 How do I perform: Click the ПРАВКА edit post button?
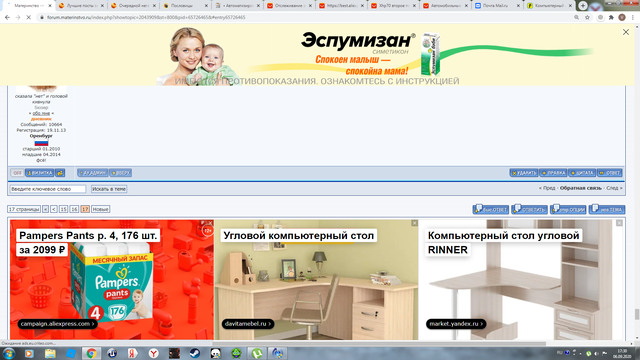click(x=553, y=173)
